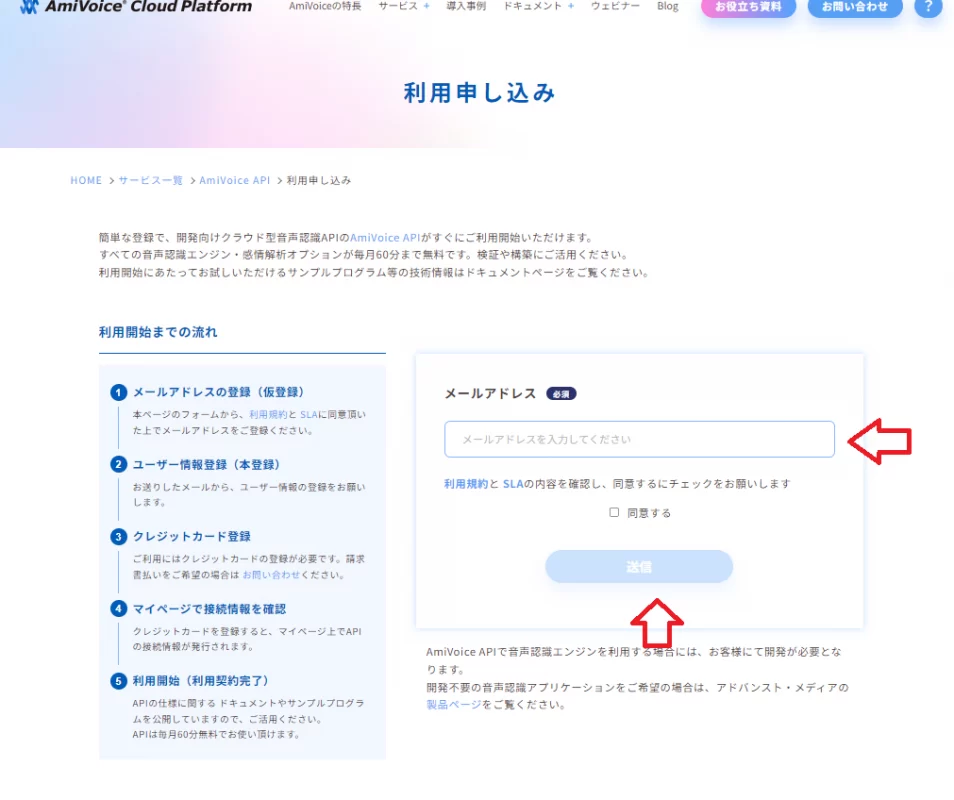Select ウェビナー in the top navigation
954x800 pixels.
pyautogui.click(x=615, y=6)
